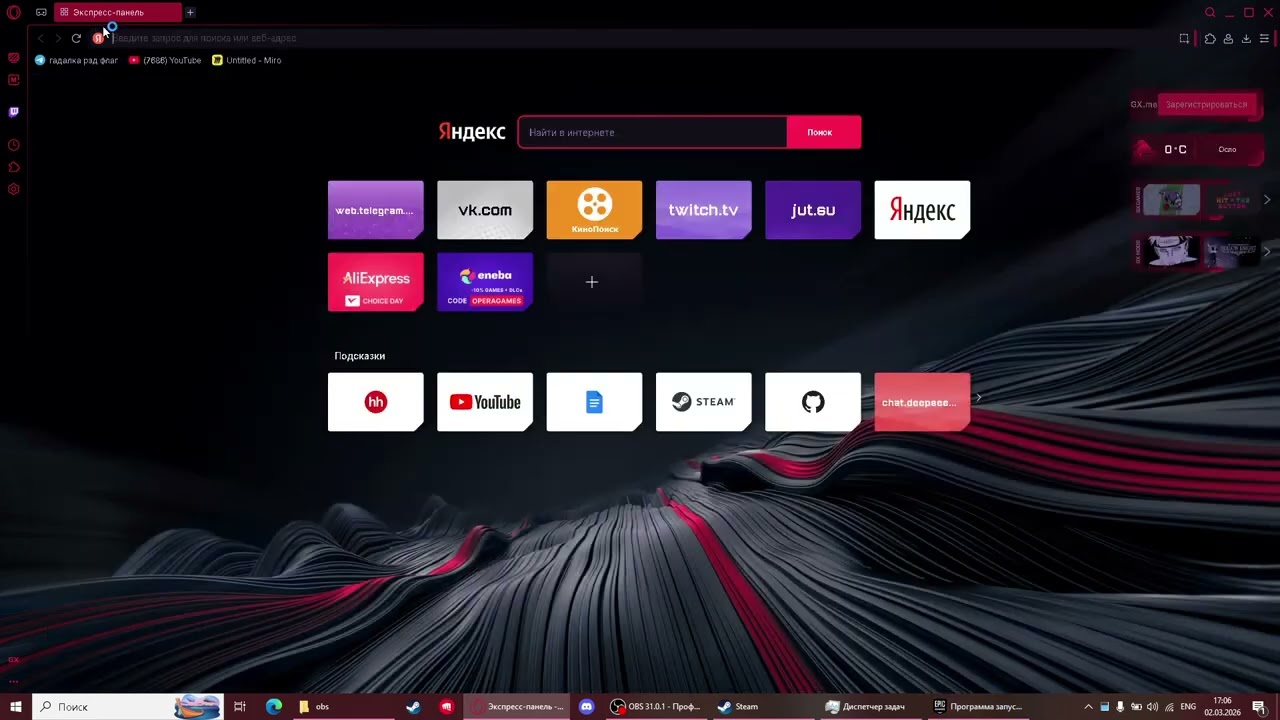This screenshot has width=1280, height=720.
Task: Open the STEAM suggestion tile
Action: 703,402
